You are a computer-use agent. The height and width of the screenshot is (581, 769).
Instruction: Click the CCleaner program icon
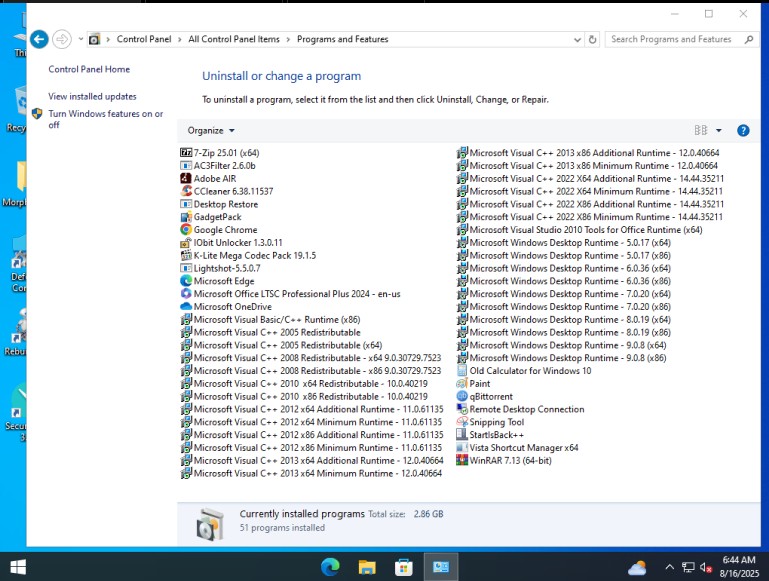(186, 191)
